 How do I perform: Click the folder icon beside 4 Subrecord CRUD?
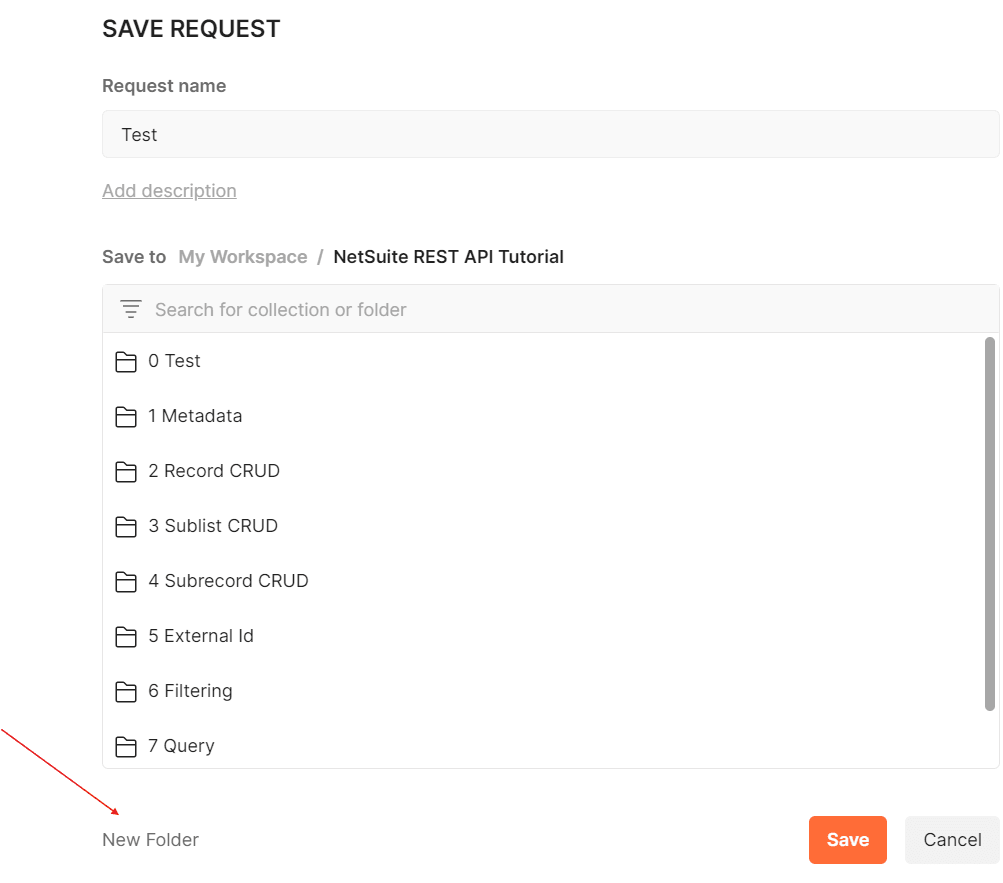point(125,581)
